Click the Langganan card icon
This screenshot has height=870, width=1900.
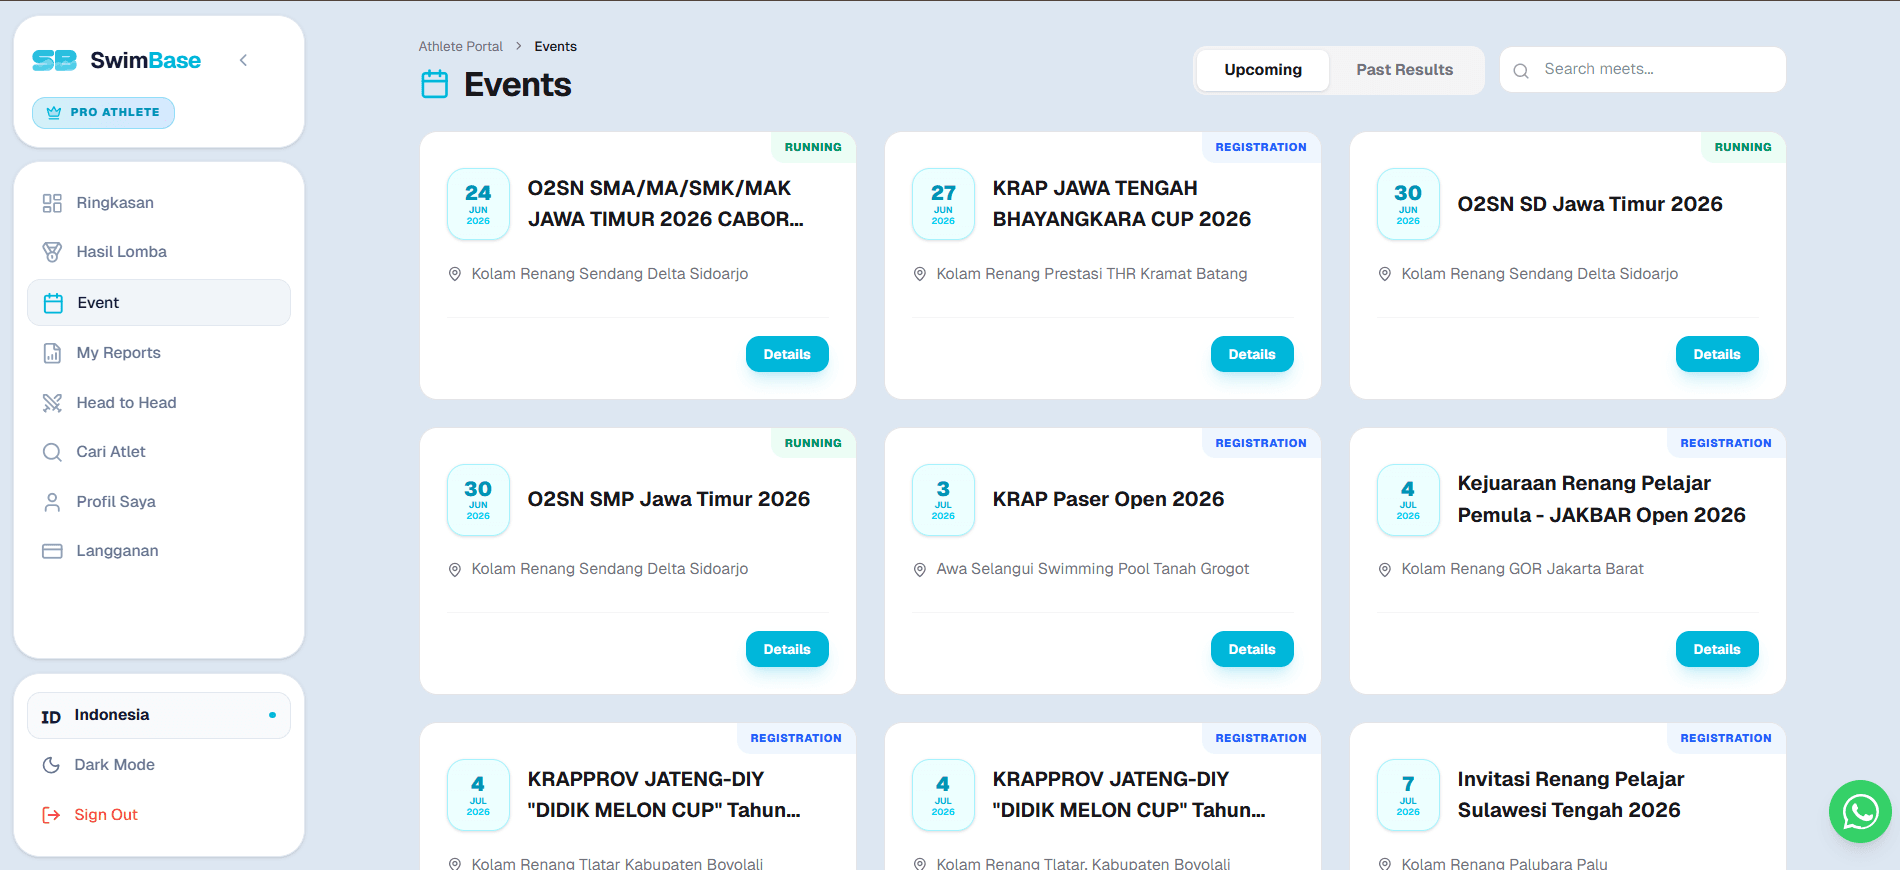[x=52, y=551]
